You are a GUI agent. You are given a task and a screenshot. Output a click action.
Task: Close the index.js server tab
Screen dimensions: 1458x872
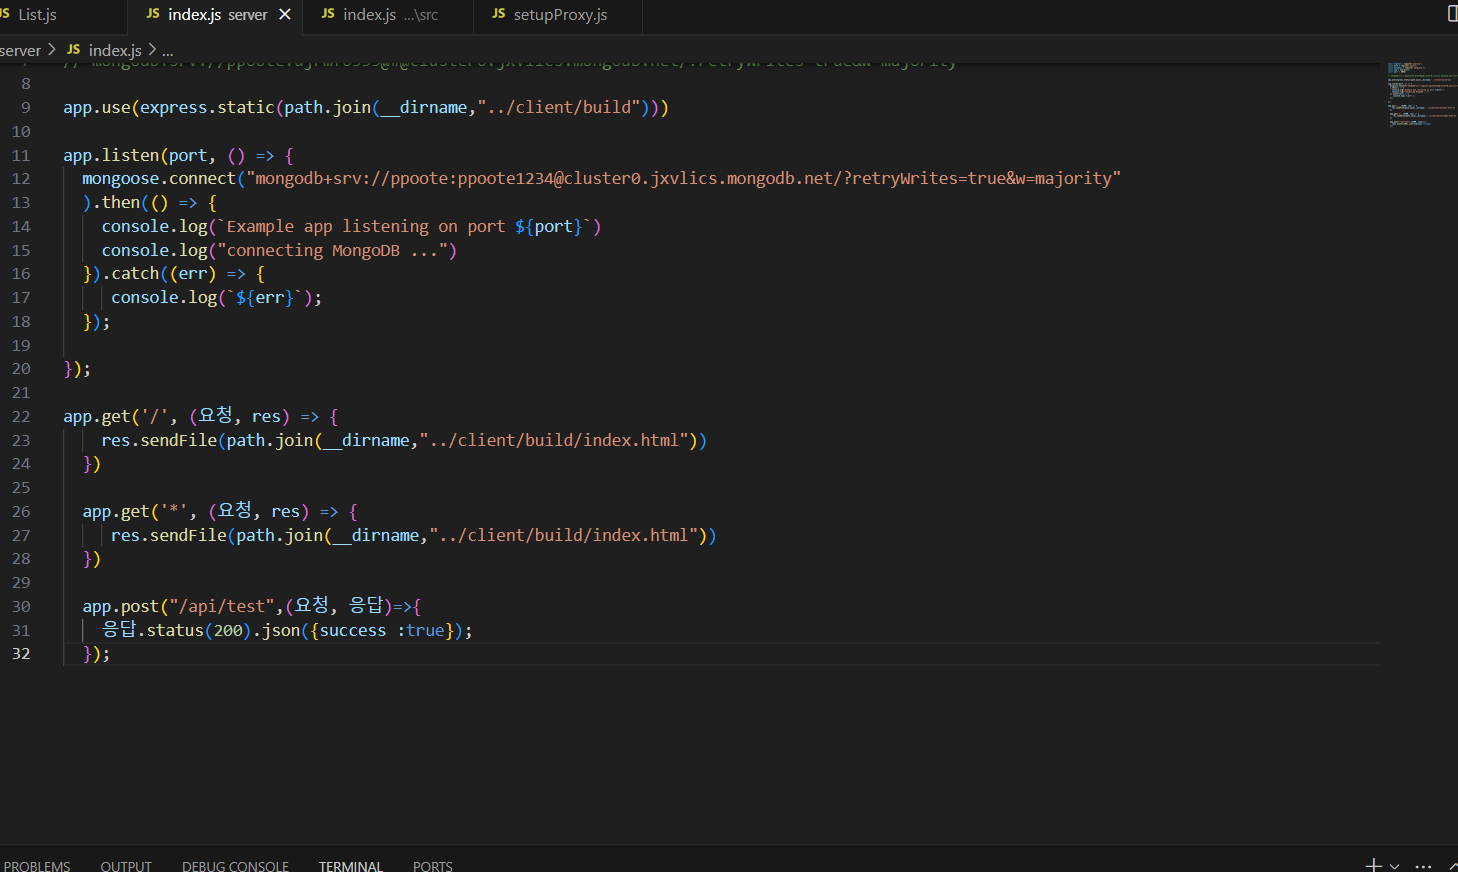(x=285, y=15)
